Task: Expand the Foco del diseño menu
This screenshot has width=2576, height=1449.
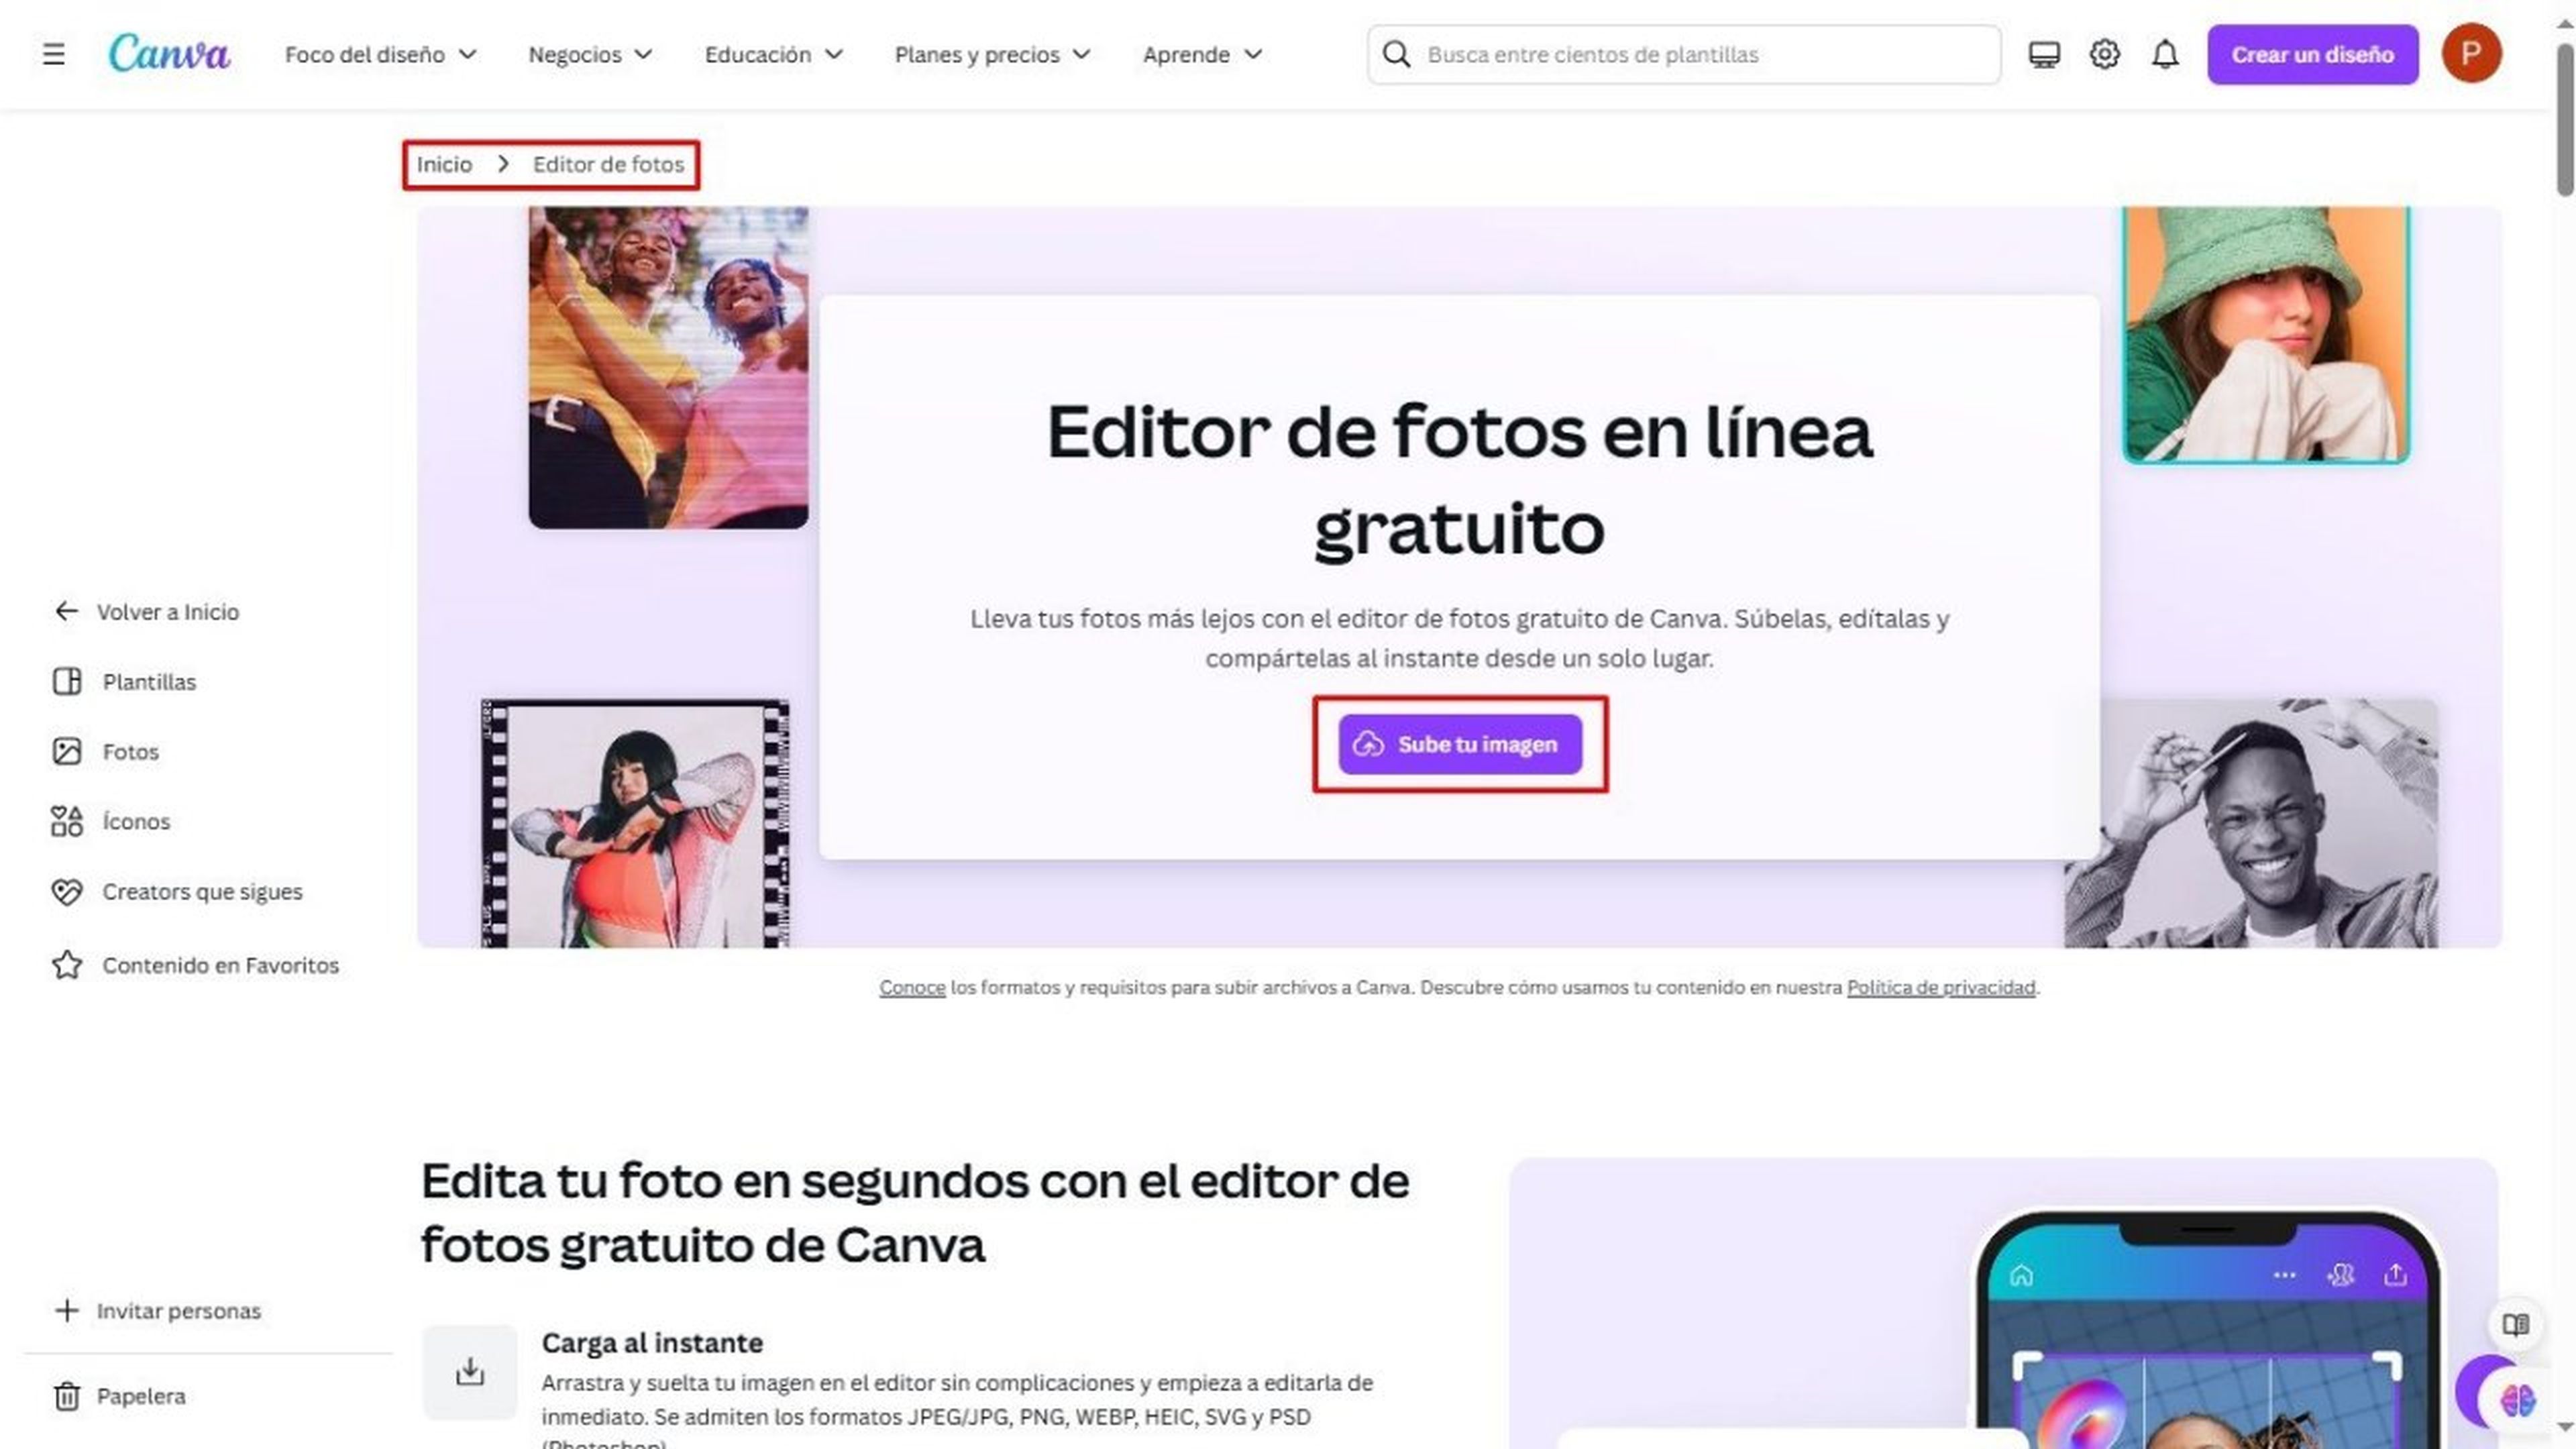Action: [380, 54]
